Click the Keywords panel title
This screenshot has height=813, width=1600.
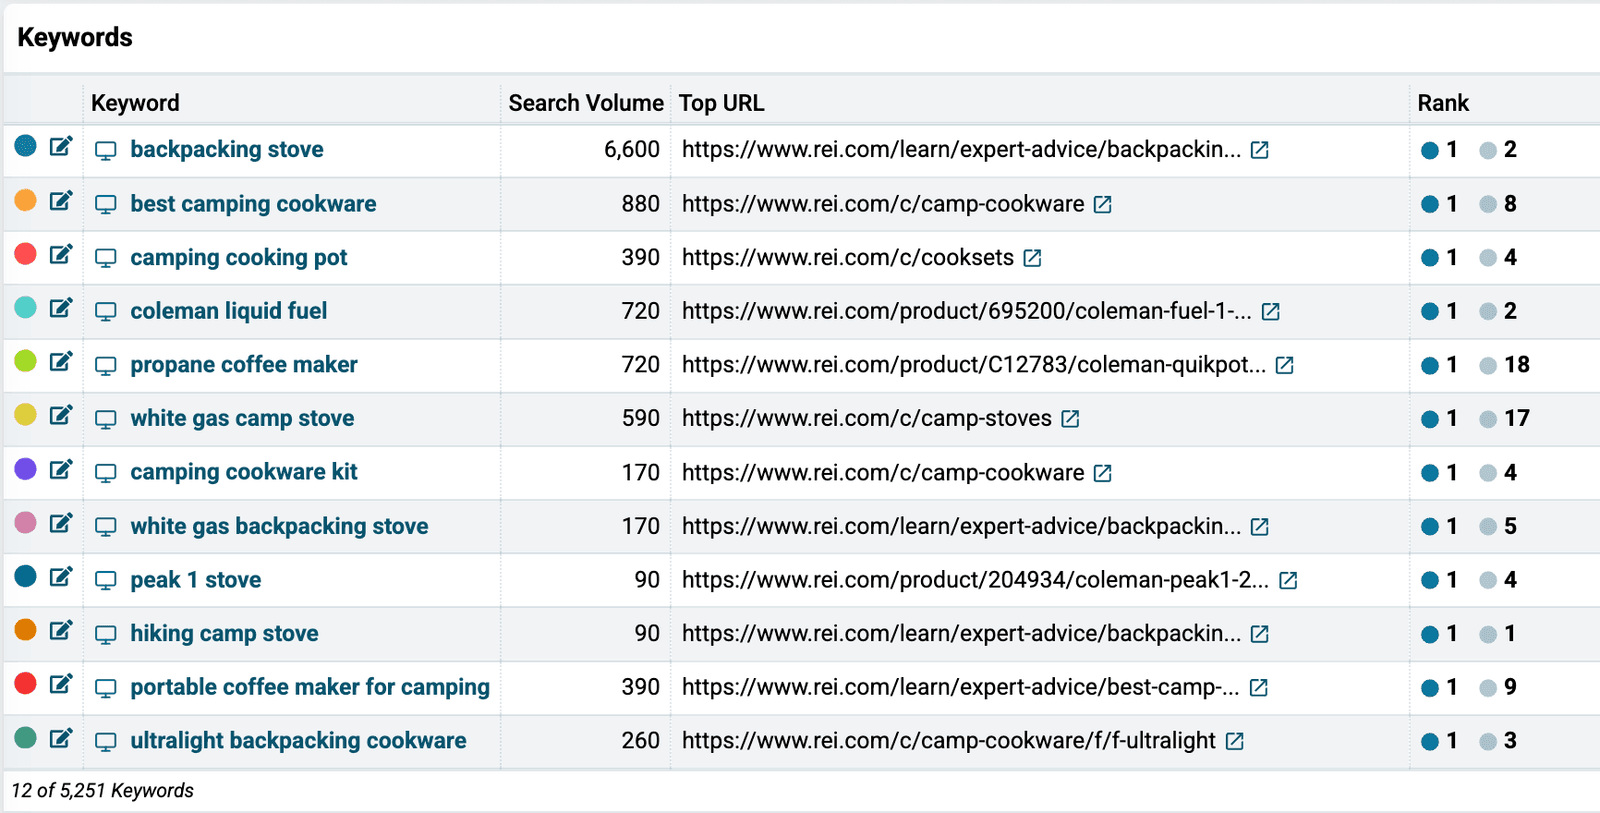click(75, 37)
